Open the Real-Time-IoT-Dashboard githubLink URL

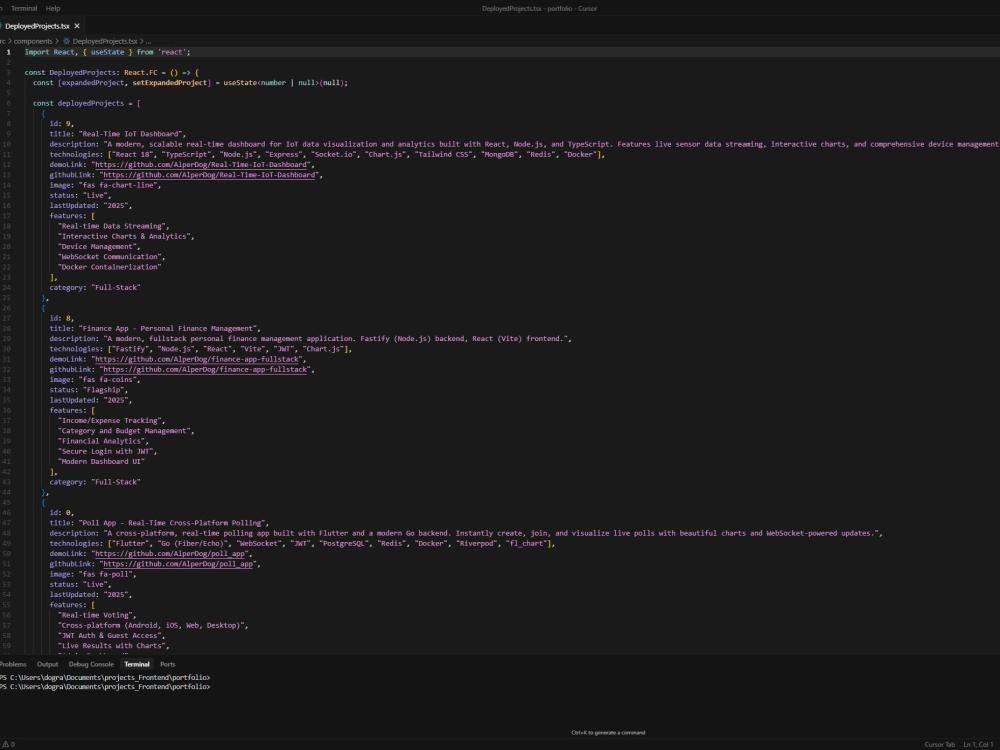pyautogui.click(x=209, y=175)
